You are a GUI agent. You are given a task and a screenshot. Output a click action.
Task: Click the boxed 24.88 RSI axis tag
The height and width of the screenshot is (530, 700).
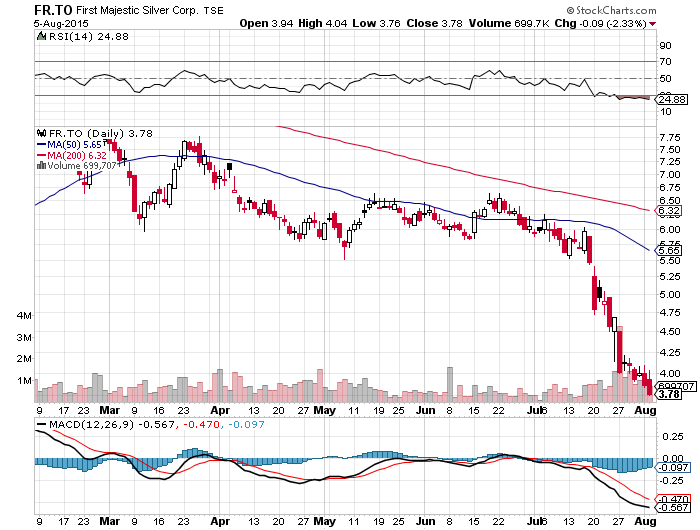point(672,99)
